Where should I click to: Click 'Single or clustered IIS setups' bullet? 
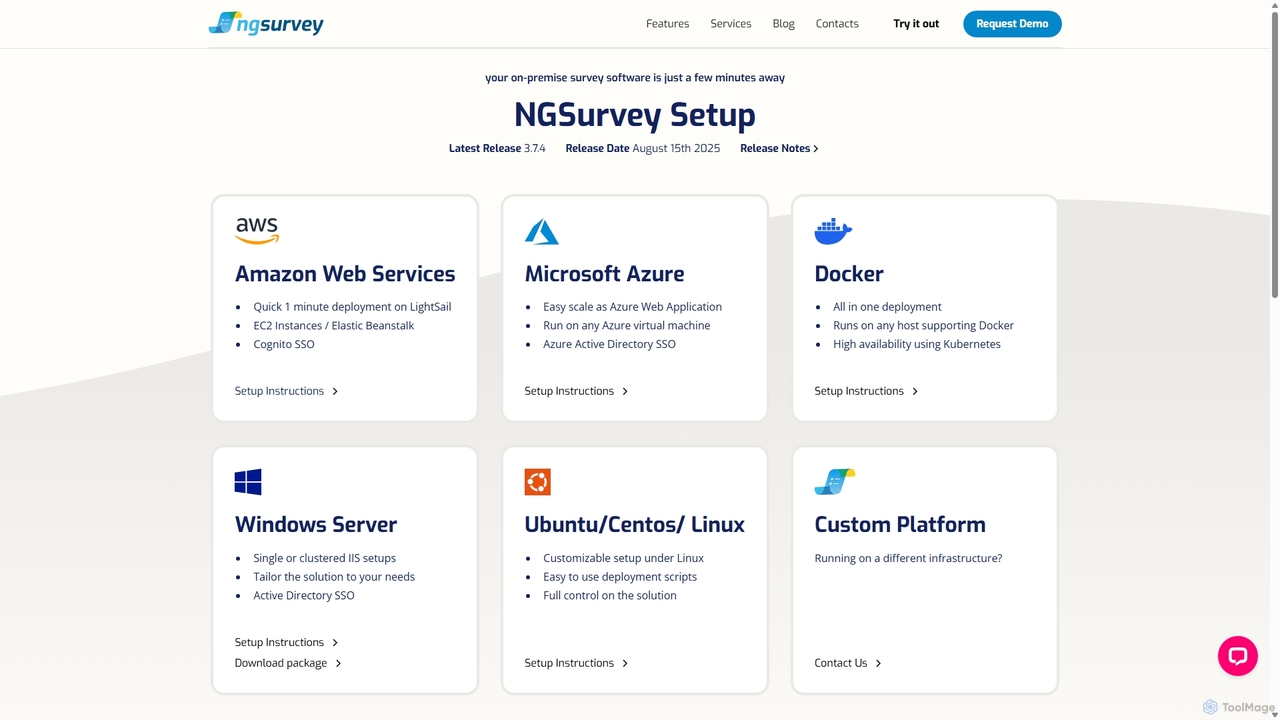point(325,558)
